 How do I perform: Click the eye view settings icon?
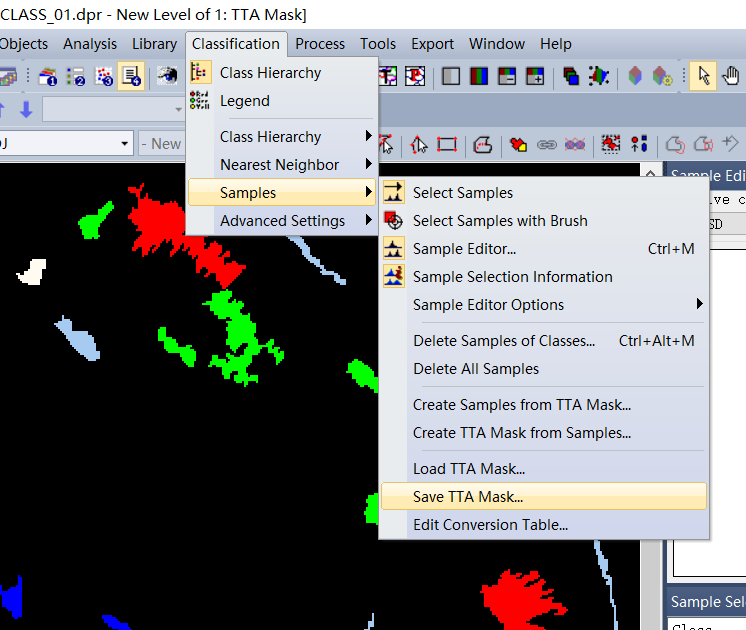(167, 76)
